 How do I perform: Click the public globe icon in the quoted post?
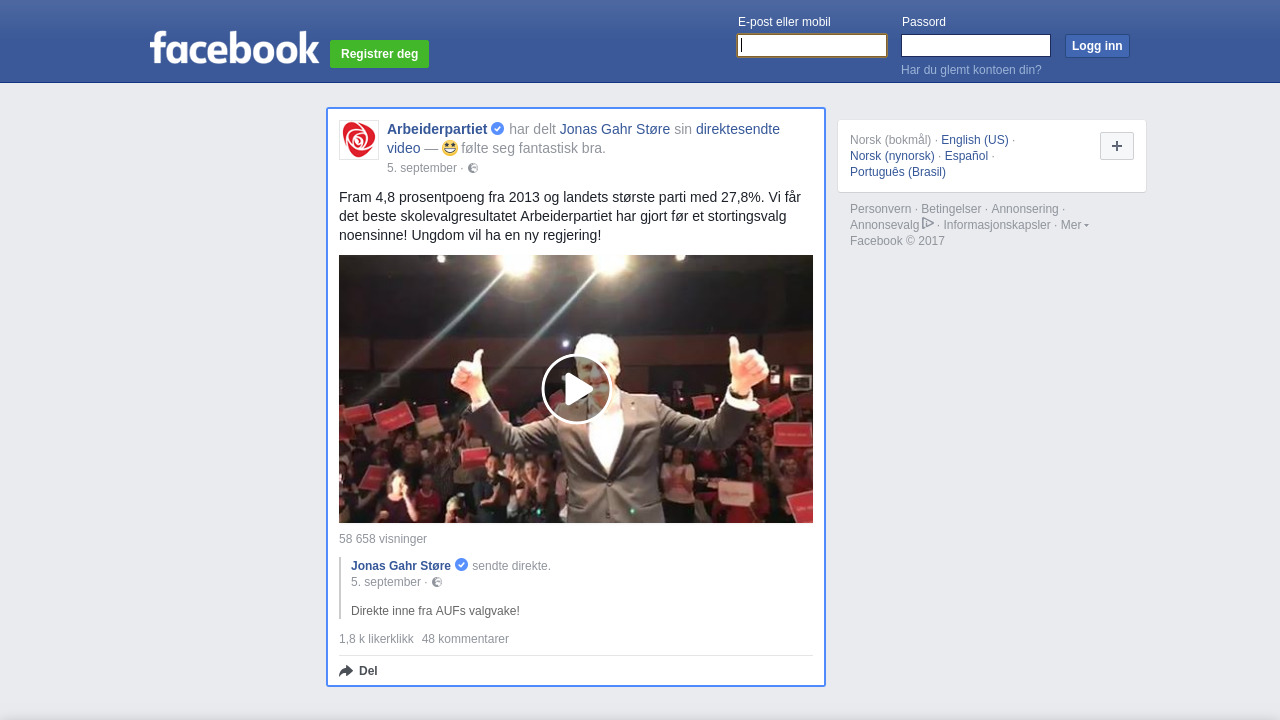437,582
